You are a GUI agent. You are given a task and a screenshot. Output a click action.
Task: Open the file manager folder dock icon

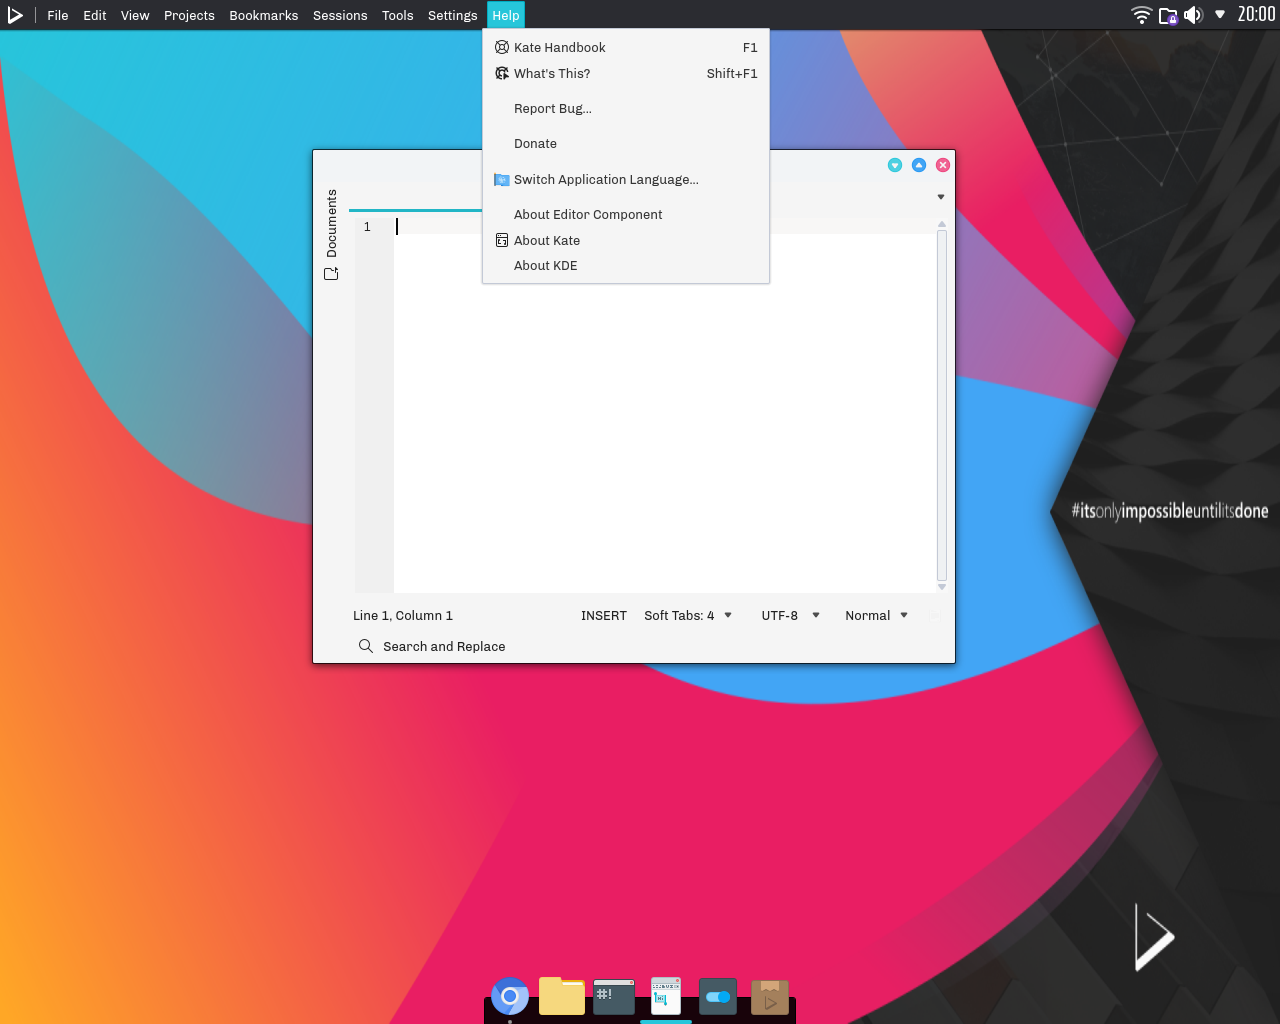tap(562, 996)
